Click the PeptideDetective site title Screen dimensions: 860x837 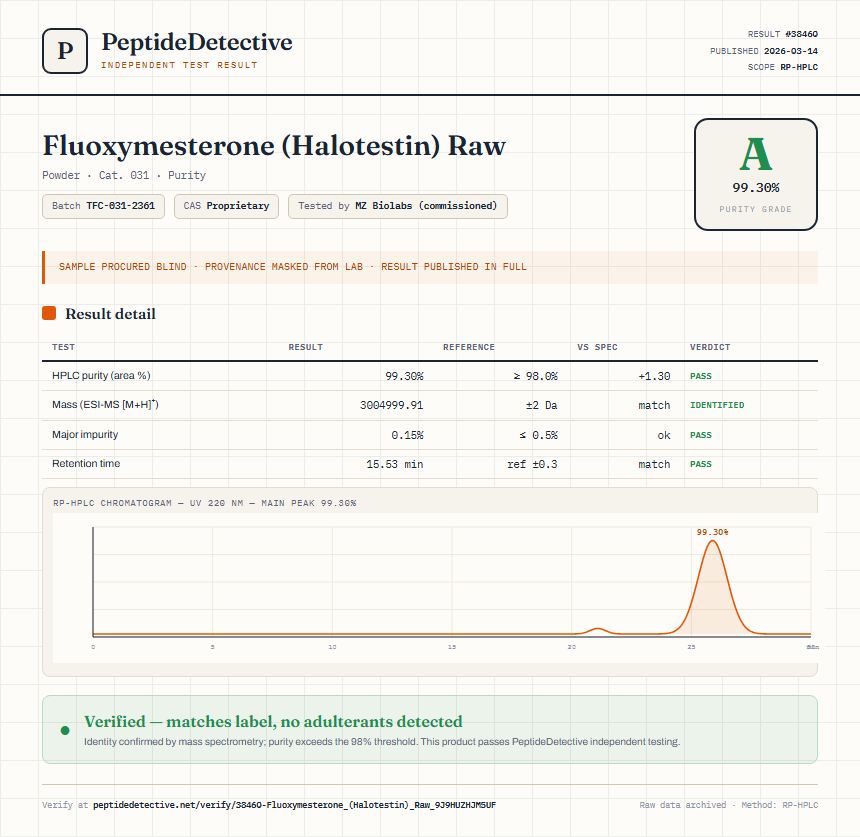[x=197, y=42]
